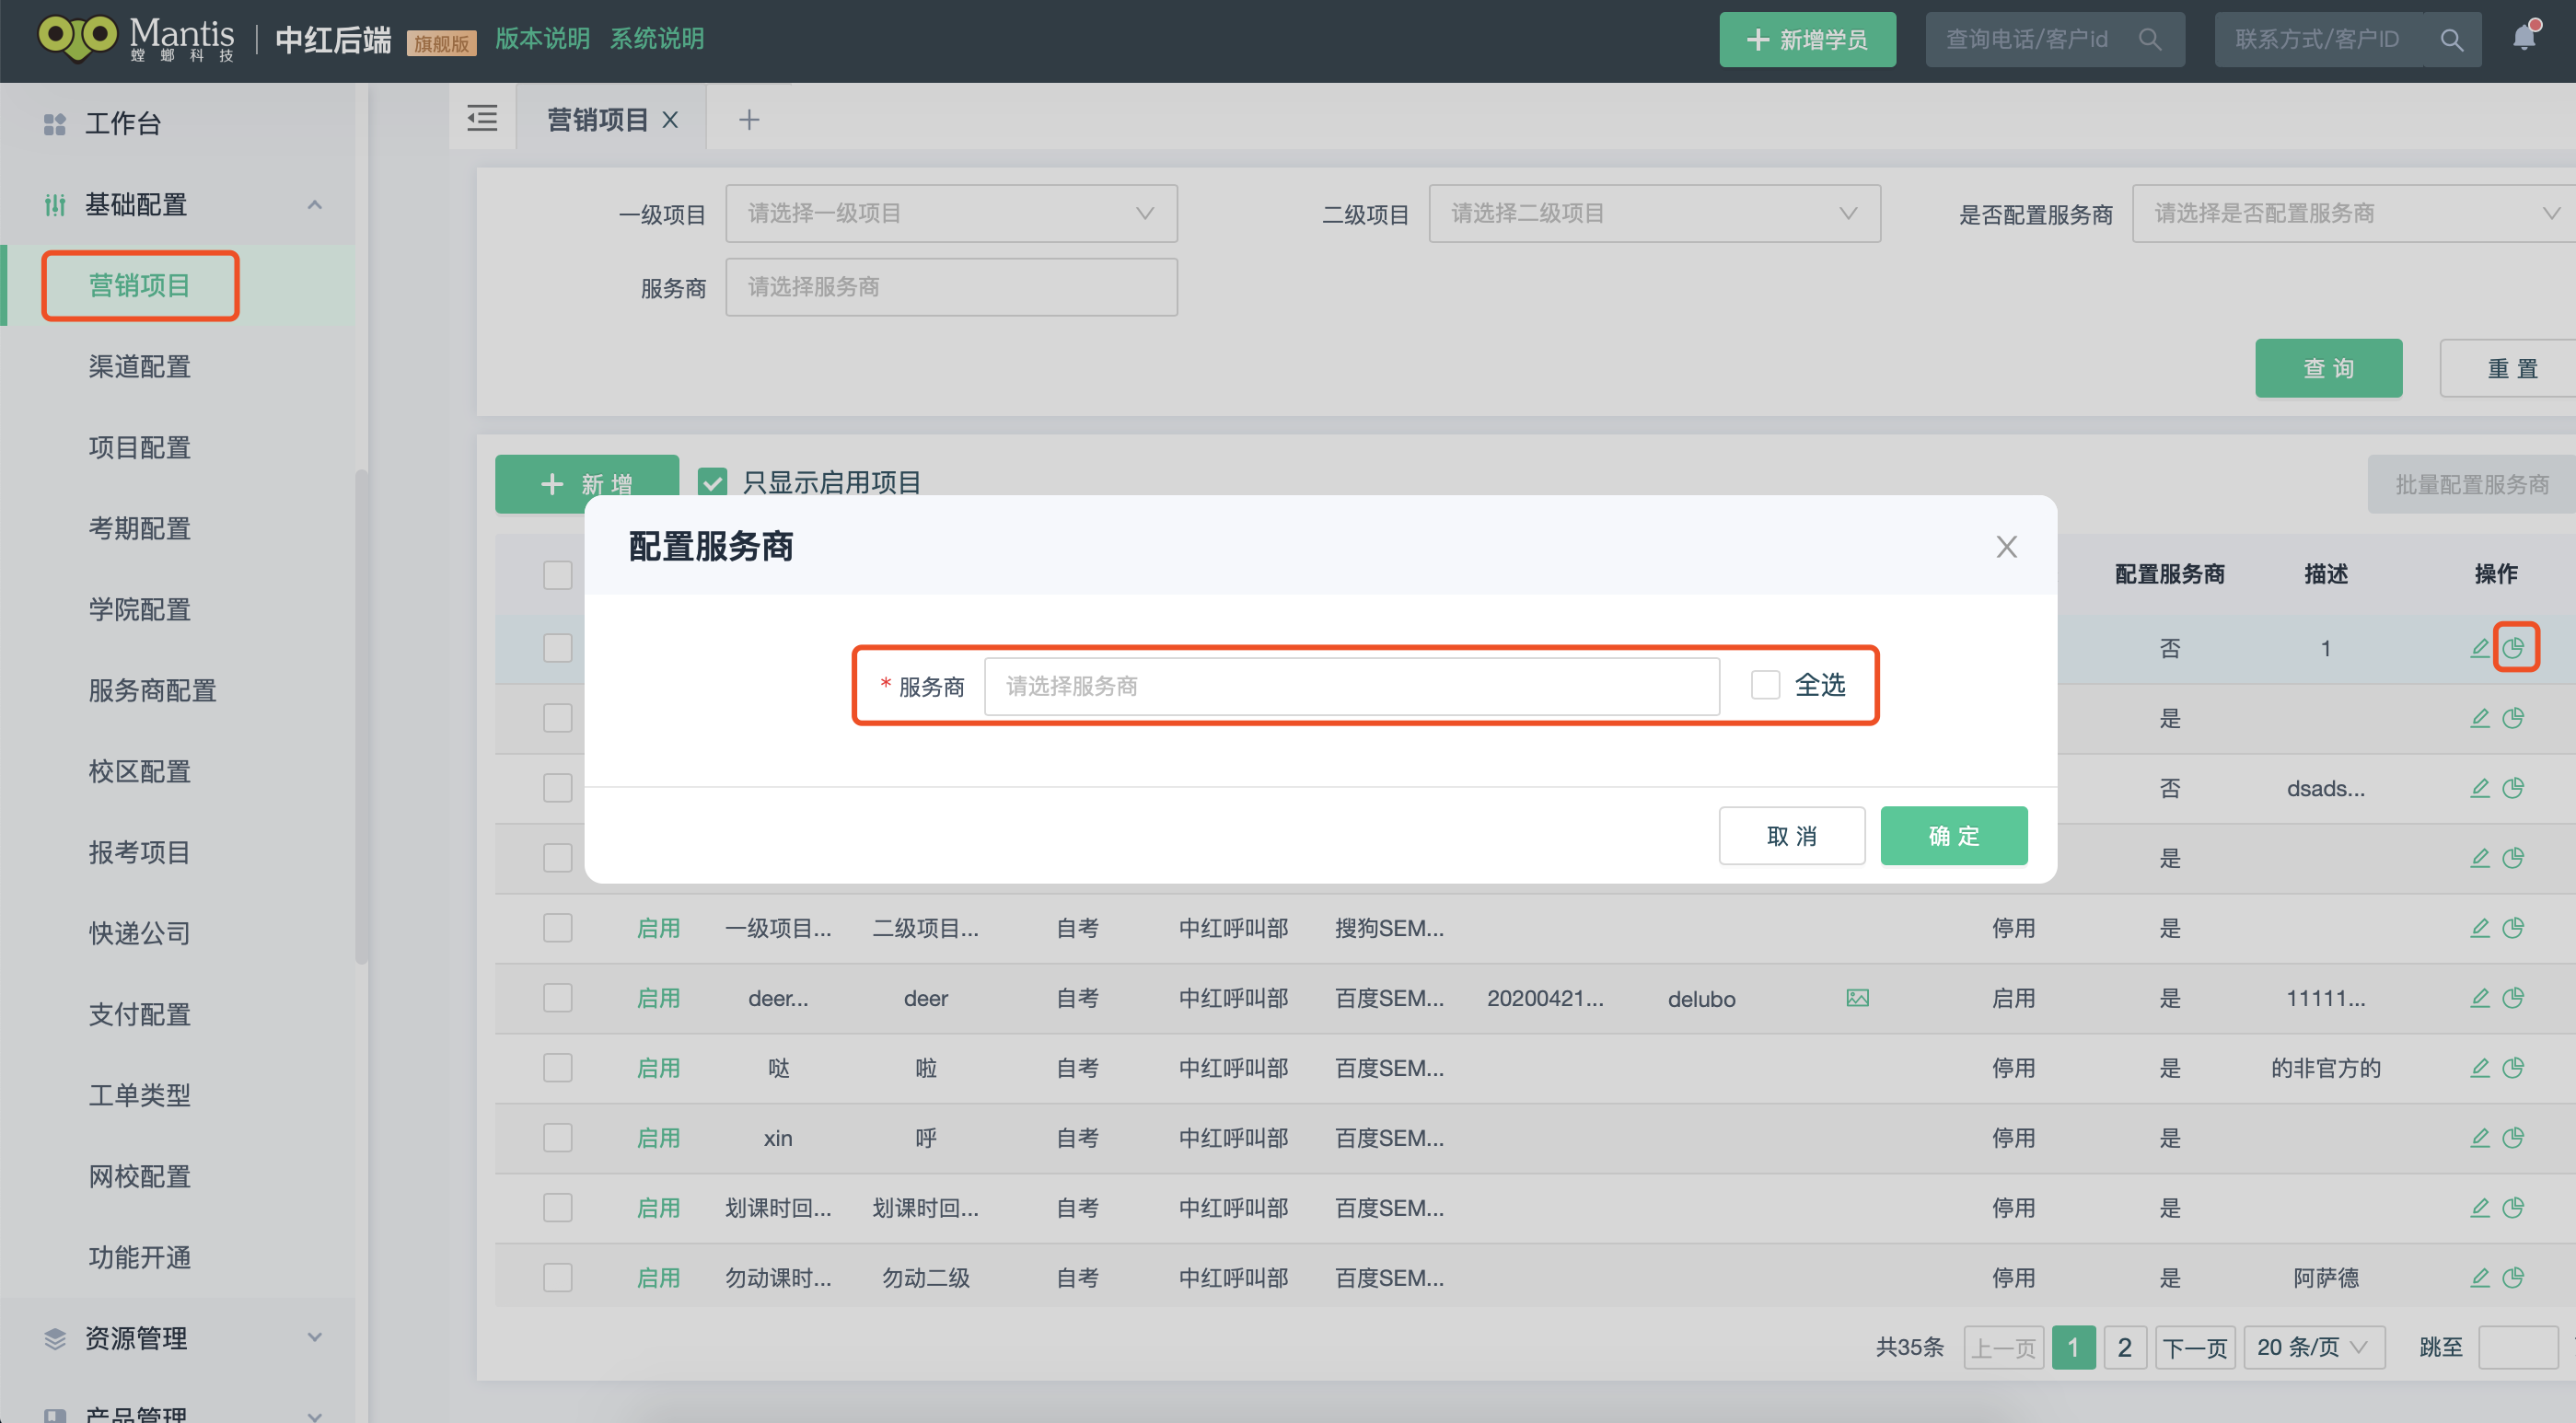2576x1423 pixels.
Task: Click image icon in deer row
Action: pos(1857,998)
